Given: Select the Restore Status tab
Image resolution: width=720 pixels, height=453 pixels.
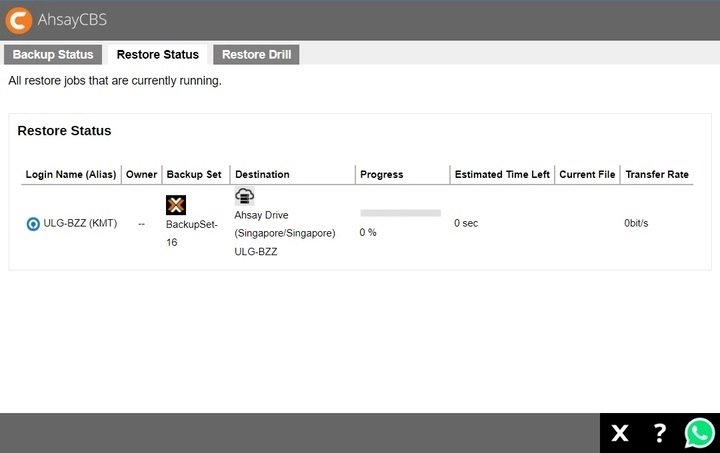Looking at the screenshot, I should point(158,55).
